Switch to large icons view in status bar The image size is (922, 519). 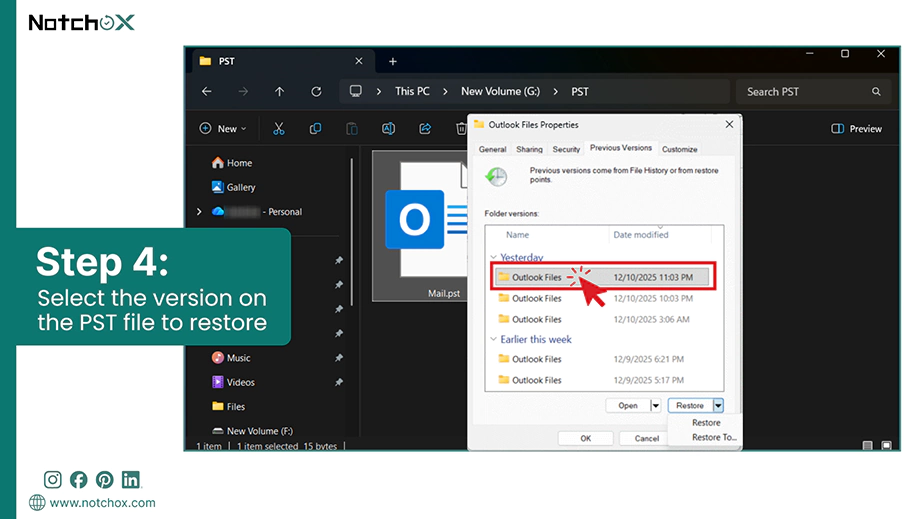[x=886, y=446]
